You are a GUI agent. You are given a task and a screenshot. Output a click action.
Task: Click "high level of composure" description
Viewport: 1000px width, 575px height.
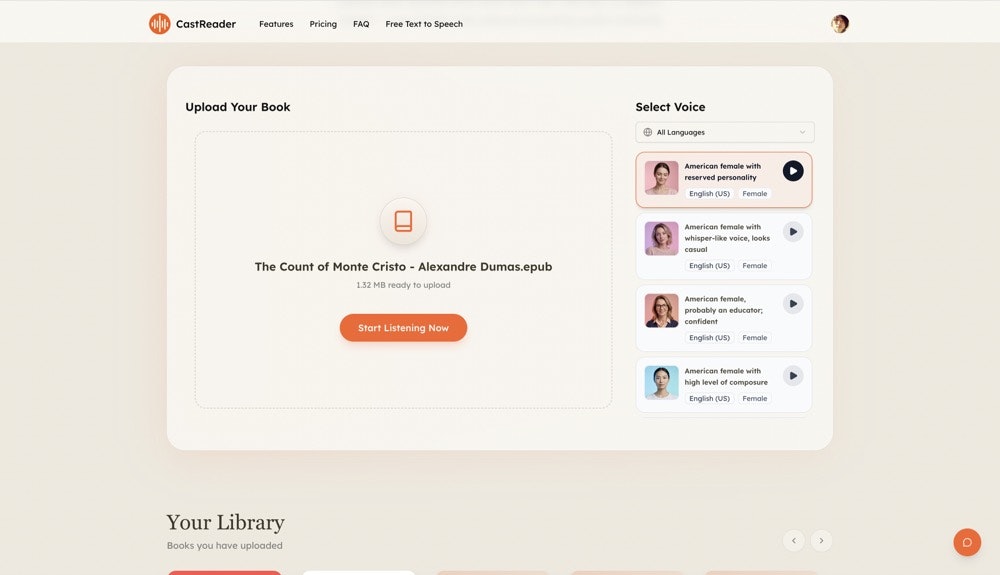click(x=726, y=382)
